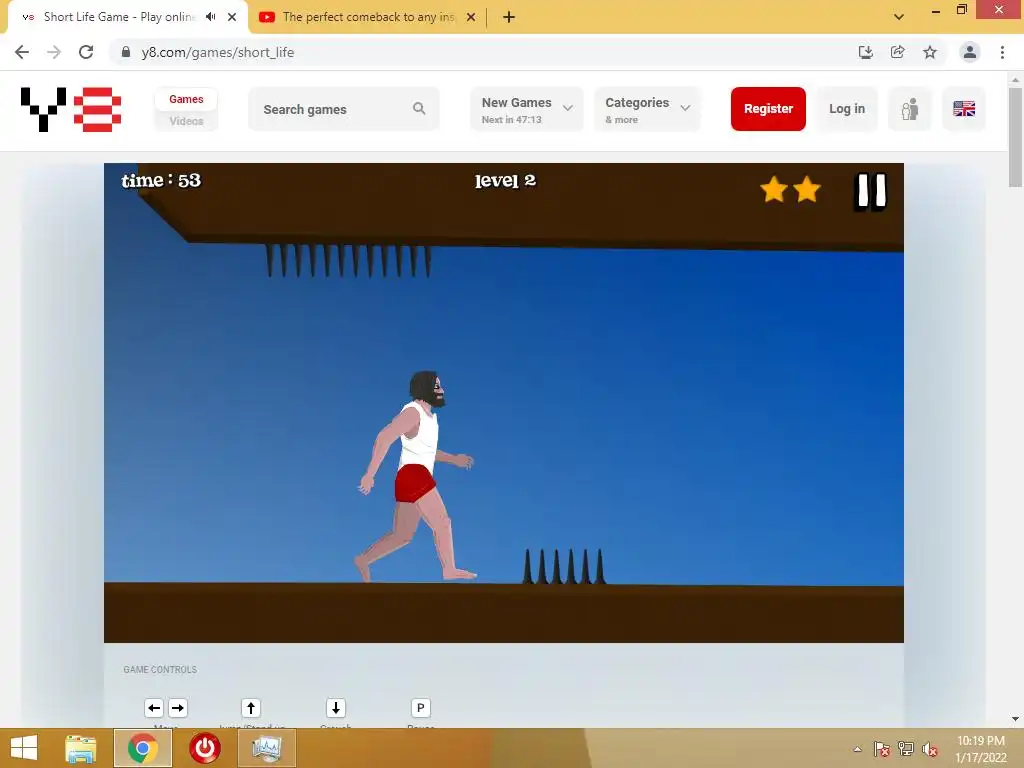Click the down arrow crouch control icon
The width and height of the screenshot is (1024, 768).
click(336, 708)
